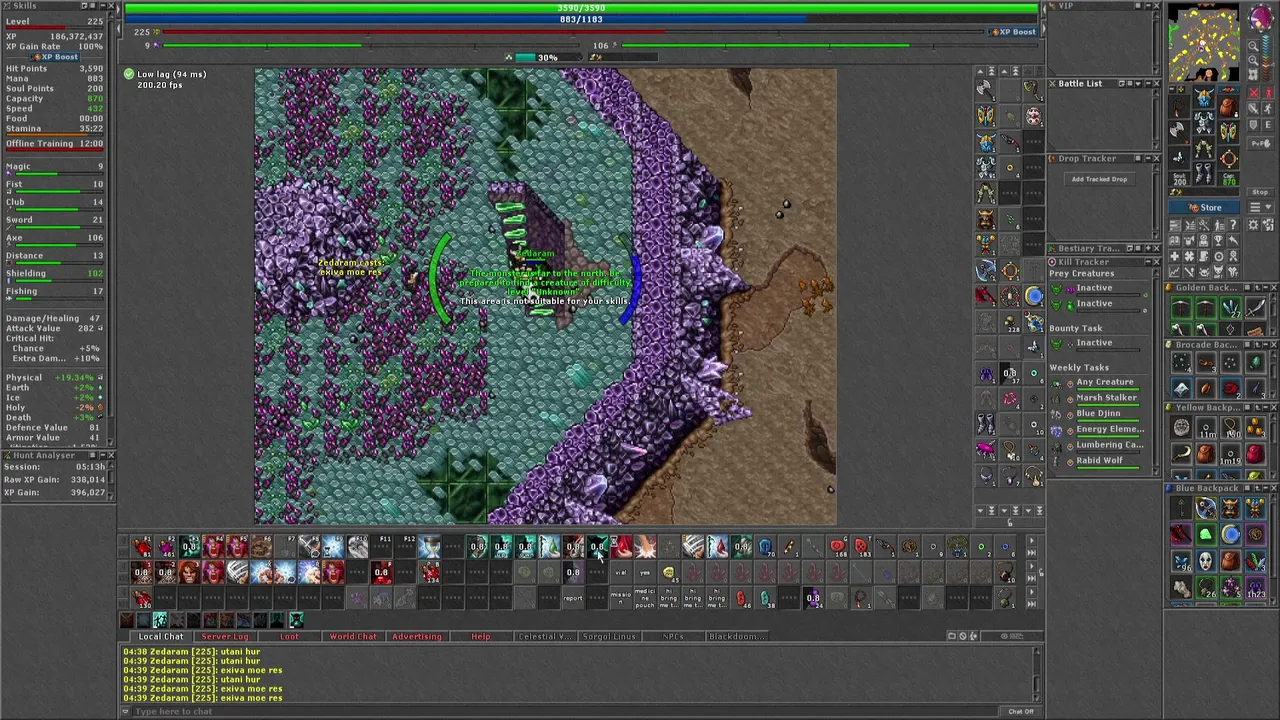The width and height of the screenshot is (1280, 720).
Task: Toggle the Chat Off button
Action: pos(1021,711)
